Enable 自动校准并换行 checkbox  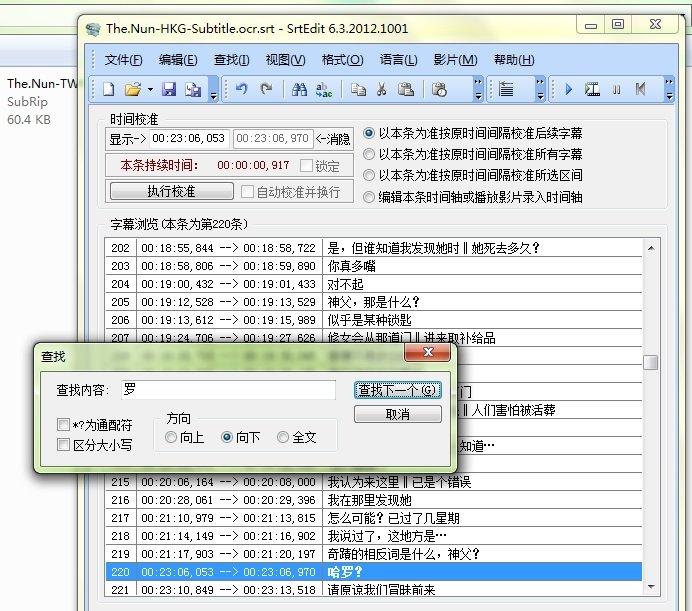point(247,192)
